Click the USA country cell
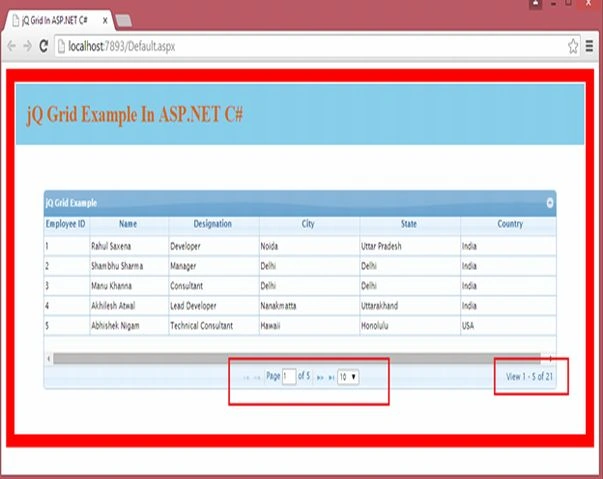The width and height of the screenshot is (603, 479). (x=508, y=326)
